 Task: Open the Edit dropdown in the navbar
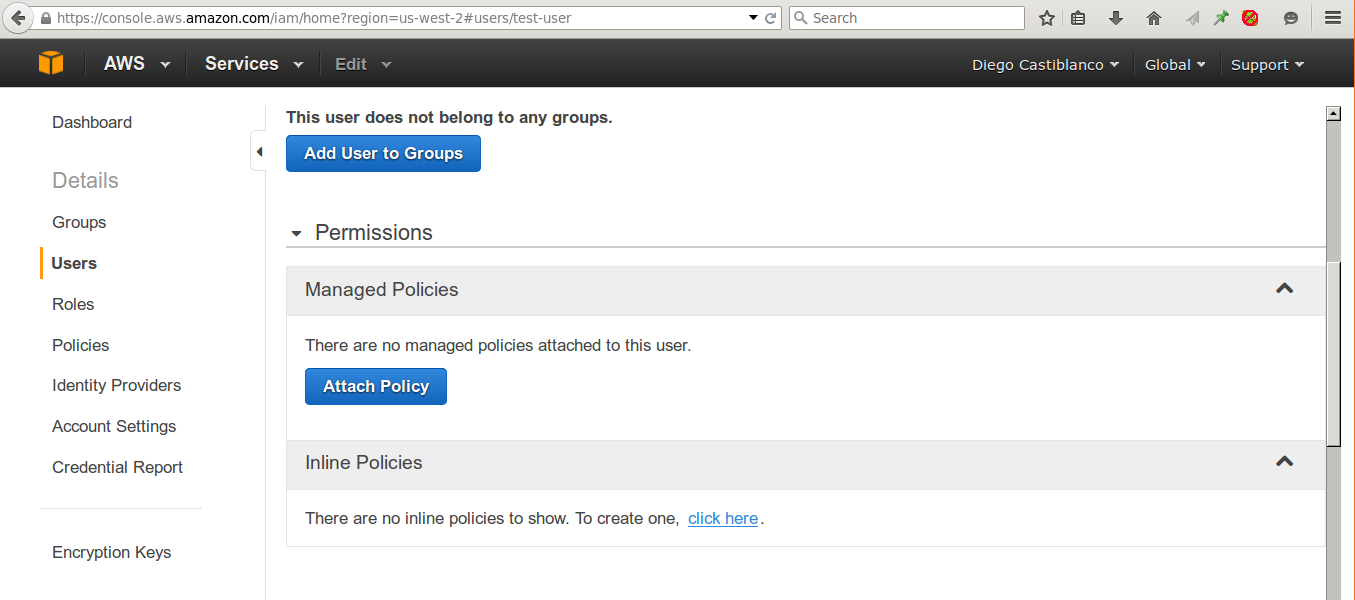pos(363,64)
